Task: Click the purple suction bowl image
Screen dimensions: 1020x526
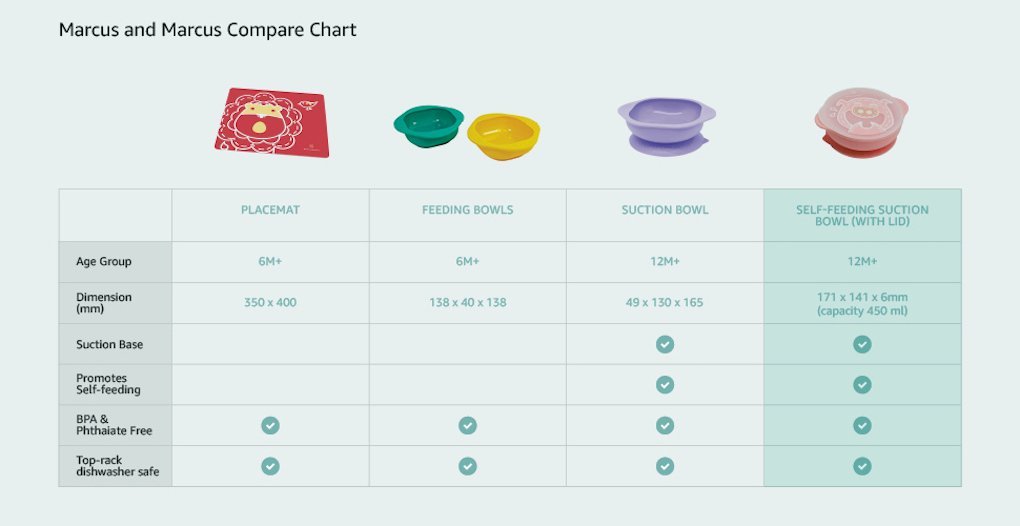Action: point(665,127)
